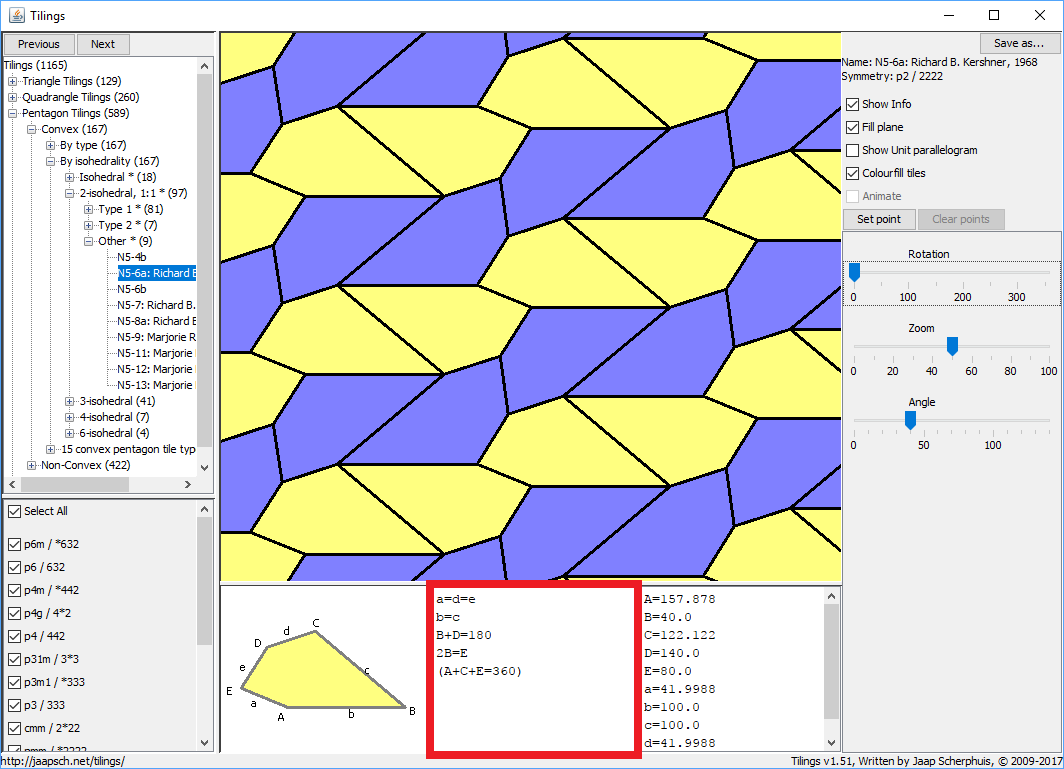Click tree panel scroll-up arrow
Image resolution: width=1064 pixels, height=769 pixels.
[x=205, y=67]
